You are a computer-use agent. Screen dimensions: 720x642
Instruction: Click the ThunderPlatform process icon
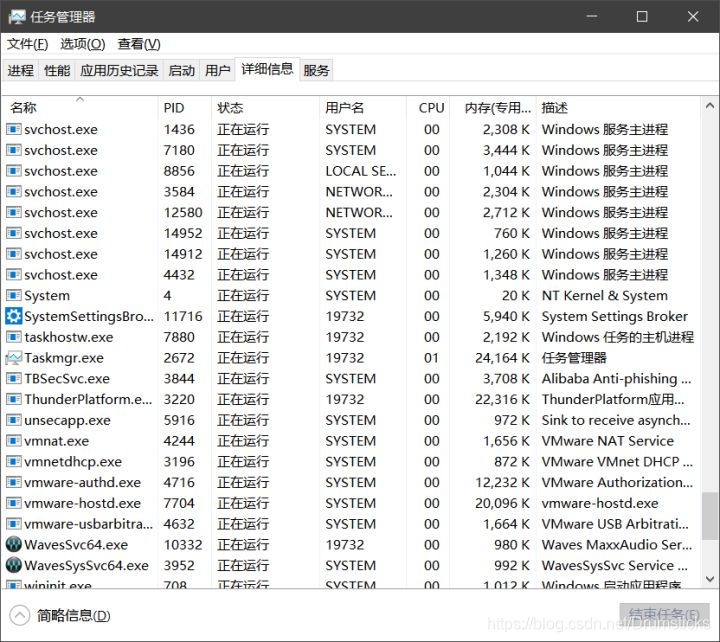(x=14, y=399)
